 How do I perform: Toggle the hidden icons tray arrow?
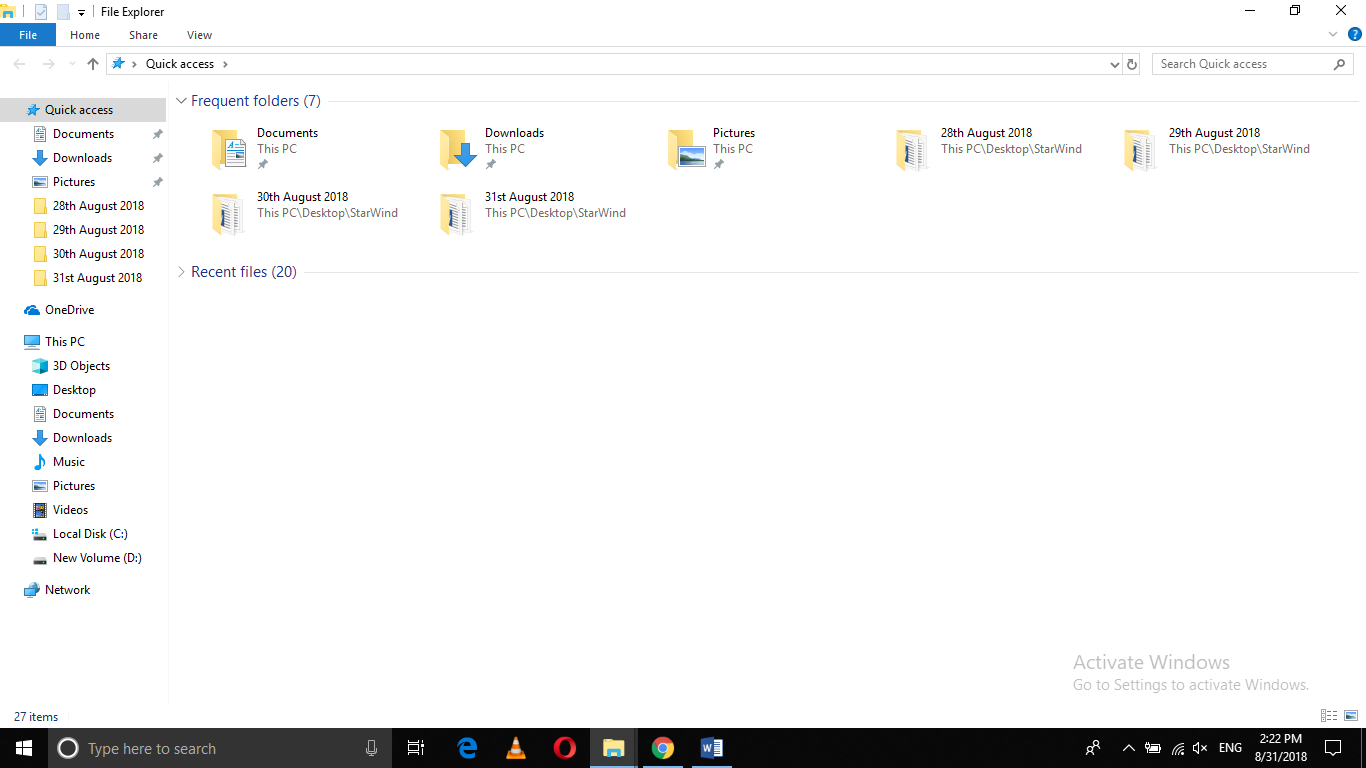[1128, 748]
